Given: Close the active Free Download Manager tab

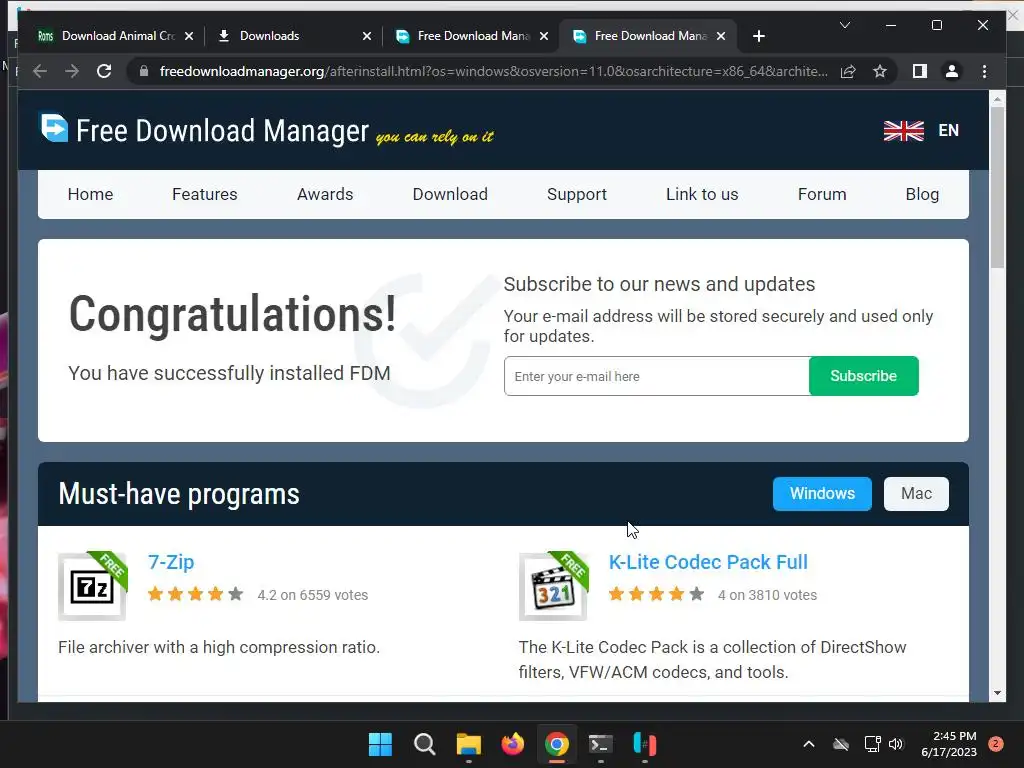Looking at the screenshot, I should click(721, 37).
